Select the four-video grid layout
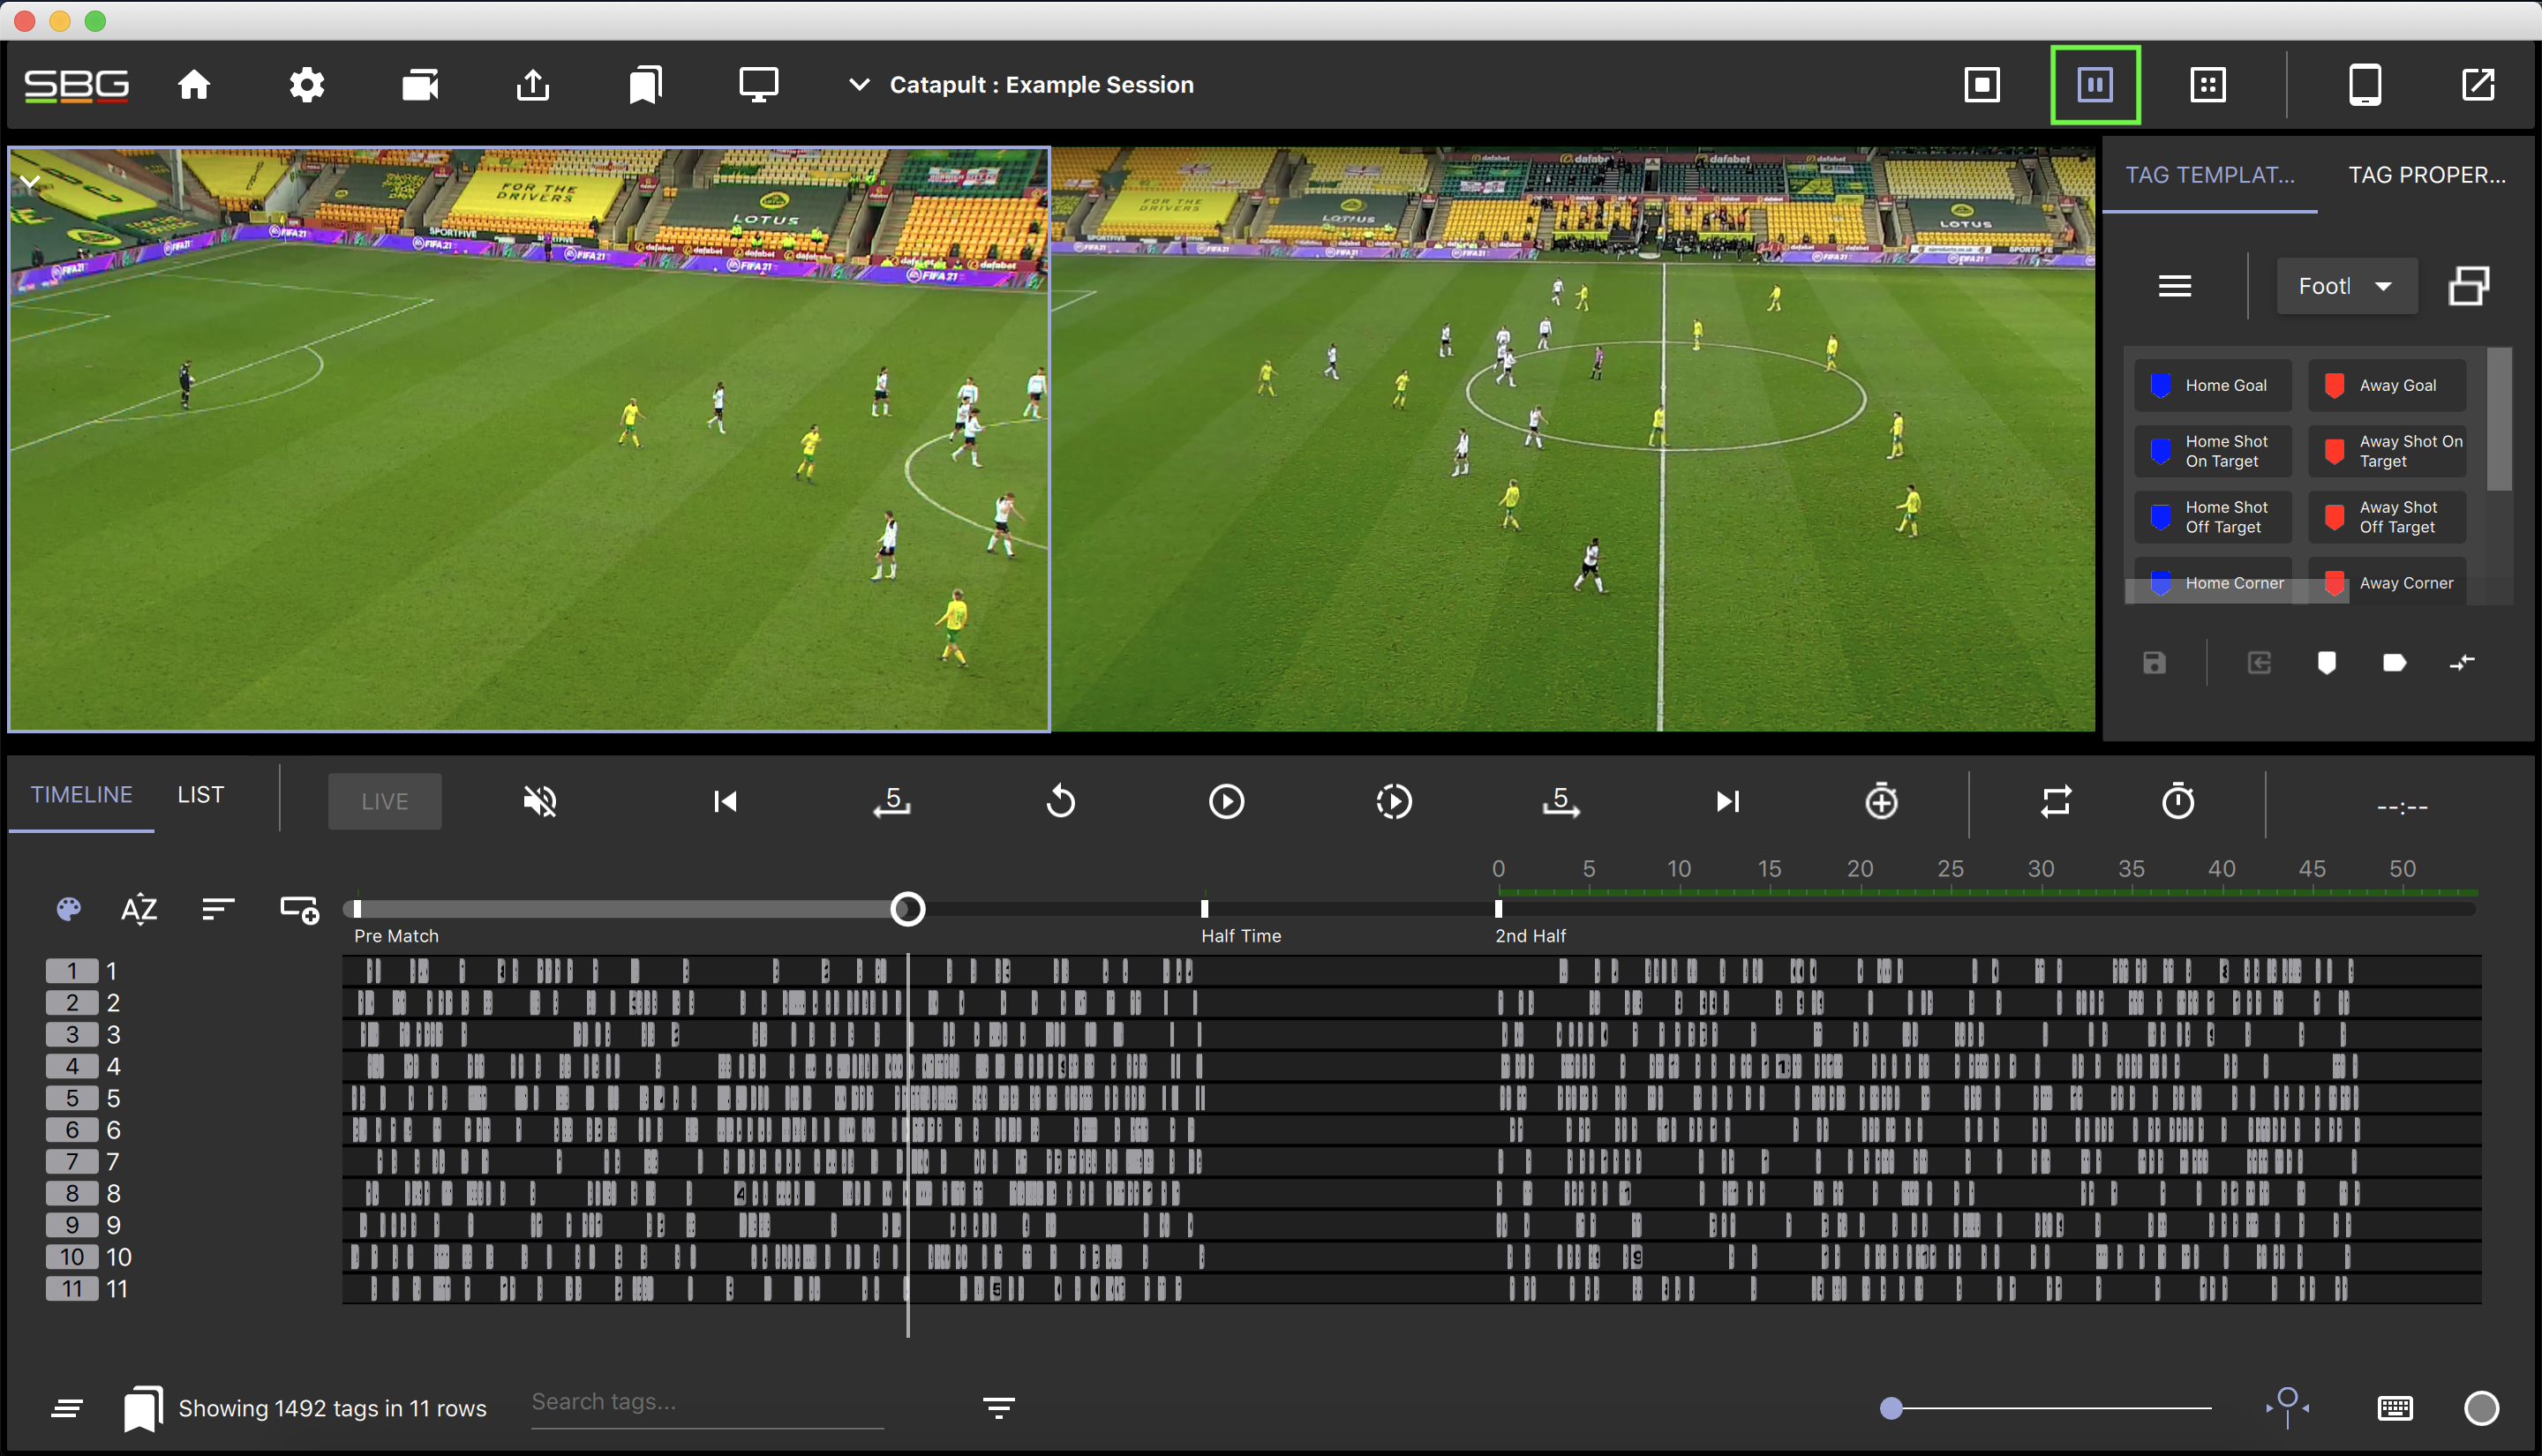This screenshot has width=2542, height=1456. 2208,85
